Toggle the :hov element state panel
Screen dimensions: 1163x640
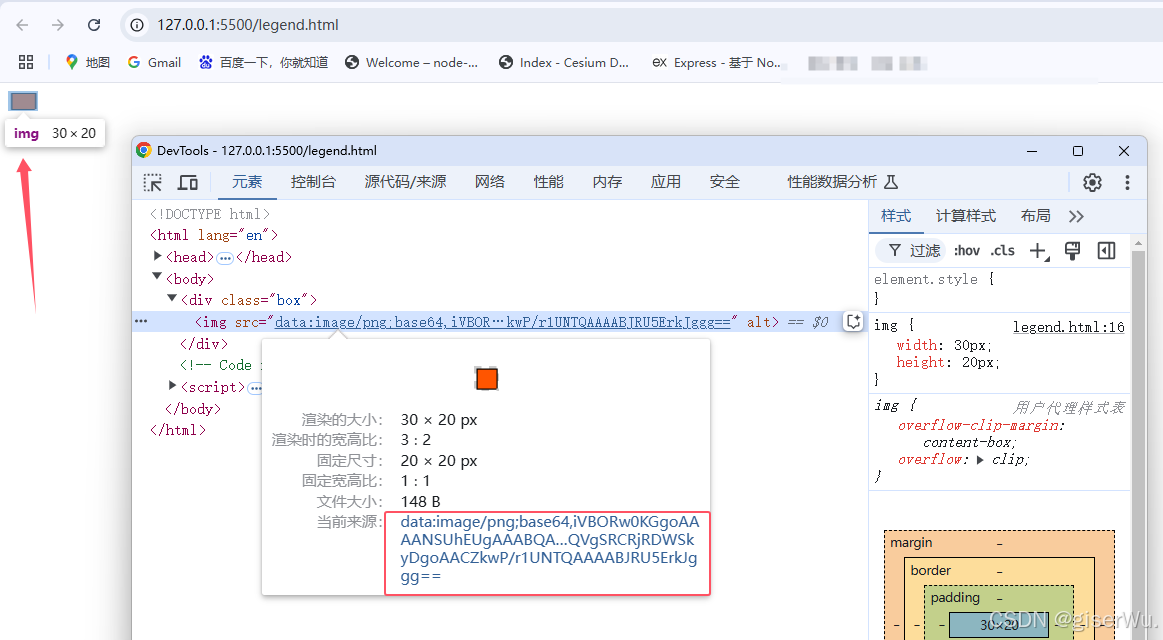coord(966,251)
